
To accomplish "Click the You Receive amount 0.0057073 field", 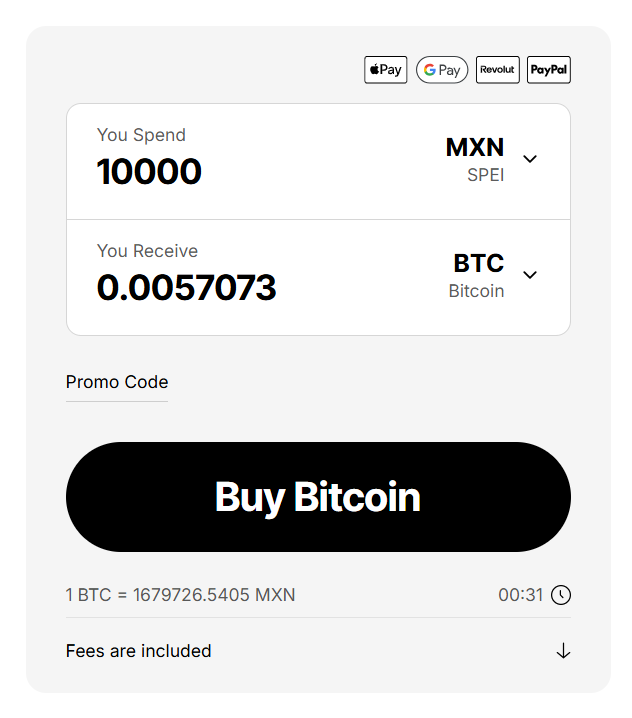I will click(x=187, y=288).
